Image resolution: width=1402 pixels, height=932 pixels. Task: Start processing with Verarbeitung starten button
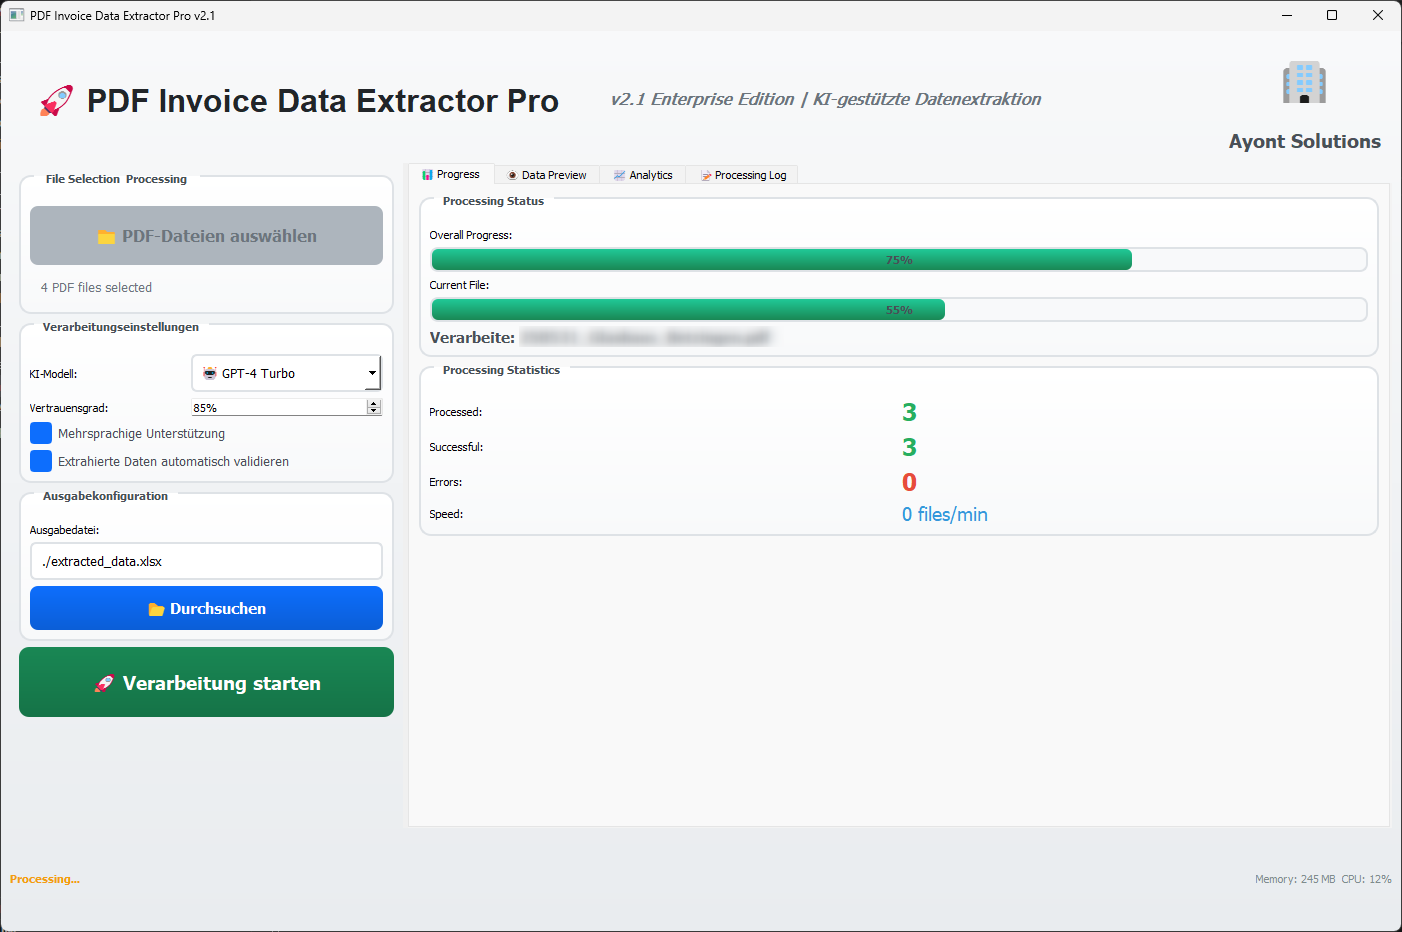point(206,682)
